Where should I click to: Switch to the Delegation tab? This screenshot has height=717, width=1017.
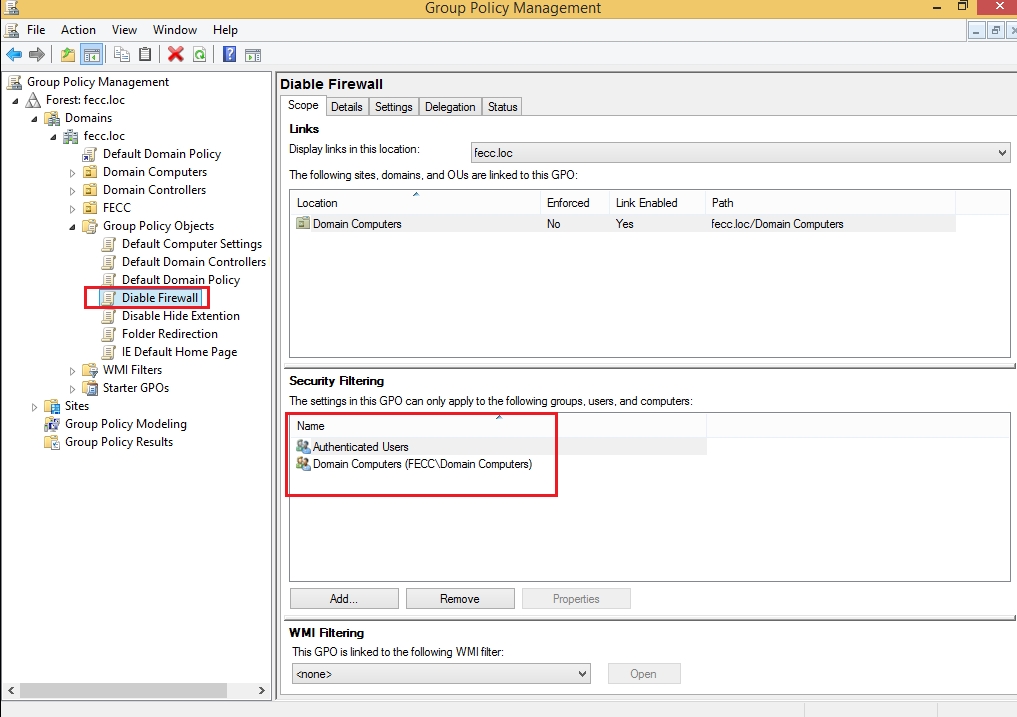[x=450, y=107]
